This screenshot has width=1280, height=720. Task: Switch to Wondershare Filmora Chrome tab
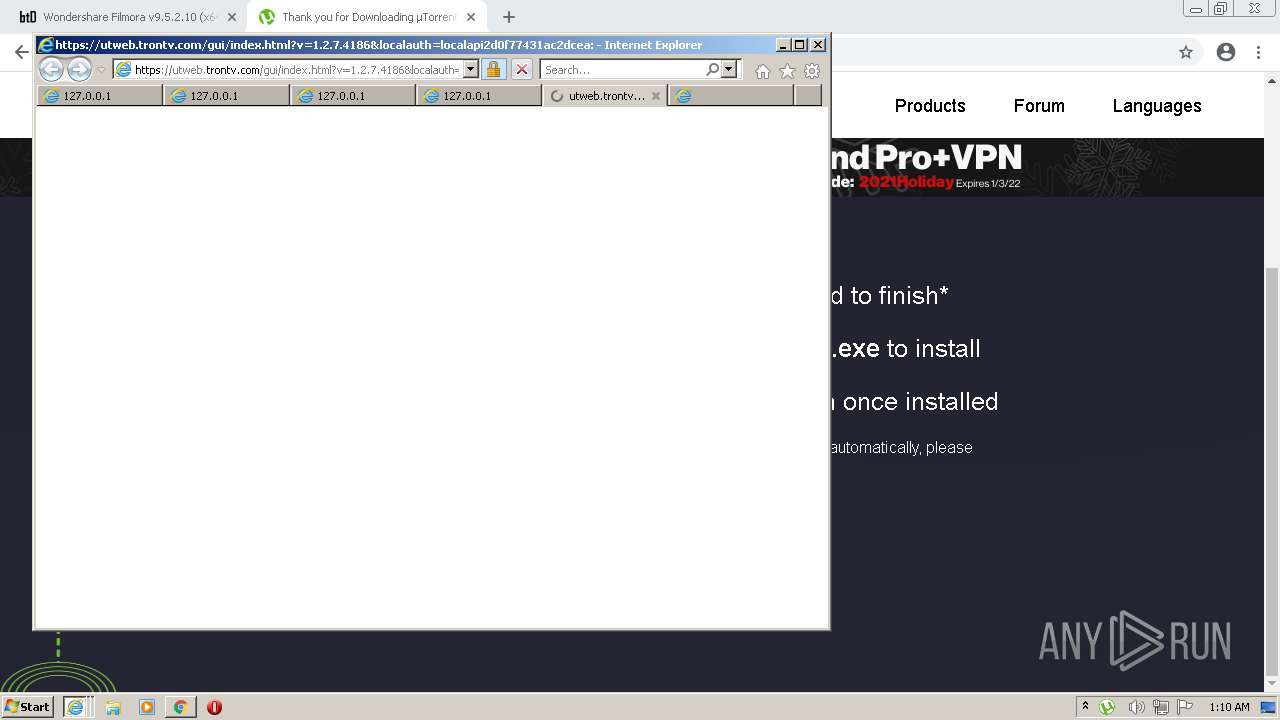[x=127, y=17]
